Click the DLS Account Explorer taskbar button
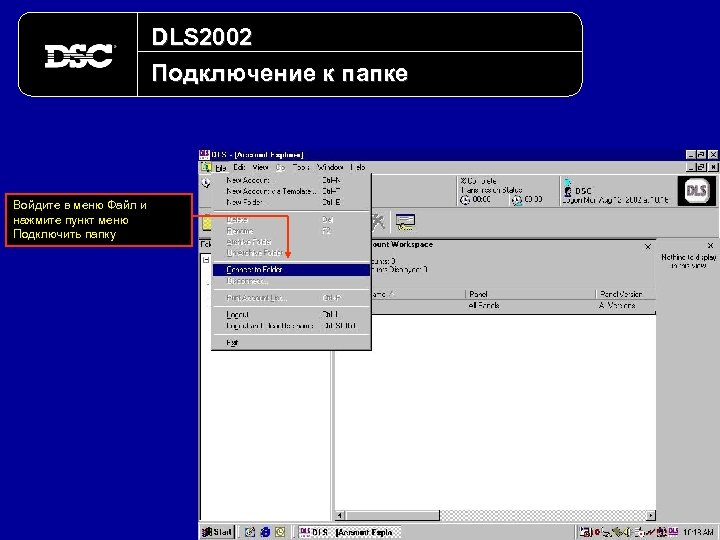 coord(349,532)
